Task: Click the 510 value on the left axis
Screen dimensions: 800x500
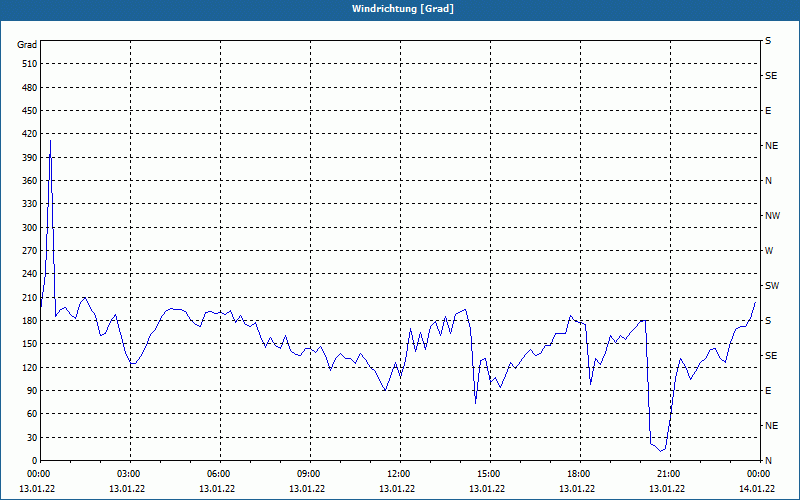Action: click(30, 64)
